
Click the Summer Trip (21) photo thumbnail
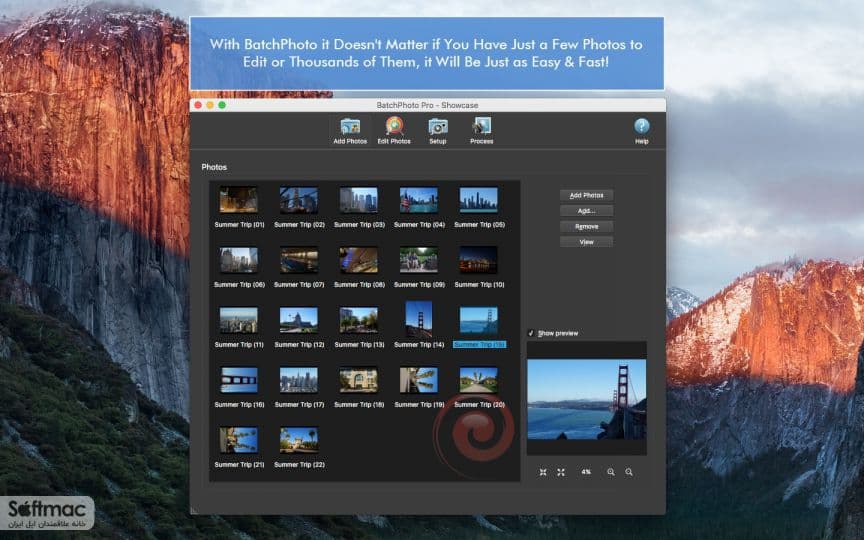239,440
